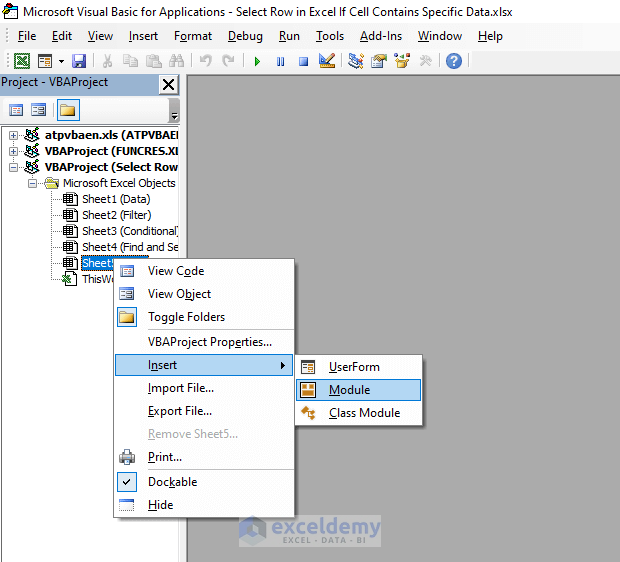Viewport: 620px width, 562px height.
Task: Click the Cut scissors icon
Action: [x=107, y=61]
